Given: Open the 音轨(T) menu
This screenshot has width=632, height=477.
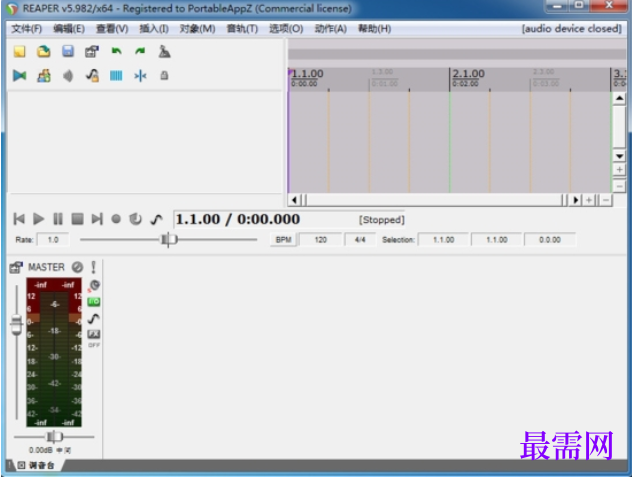Looking at the screenshot, I should pos(242,29).
